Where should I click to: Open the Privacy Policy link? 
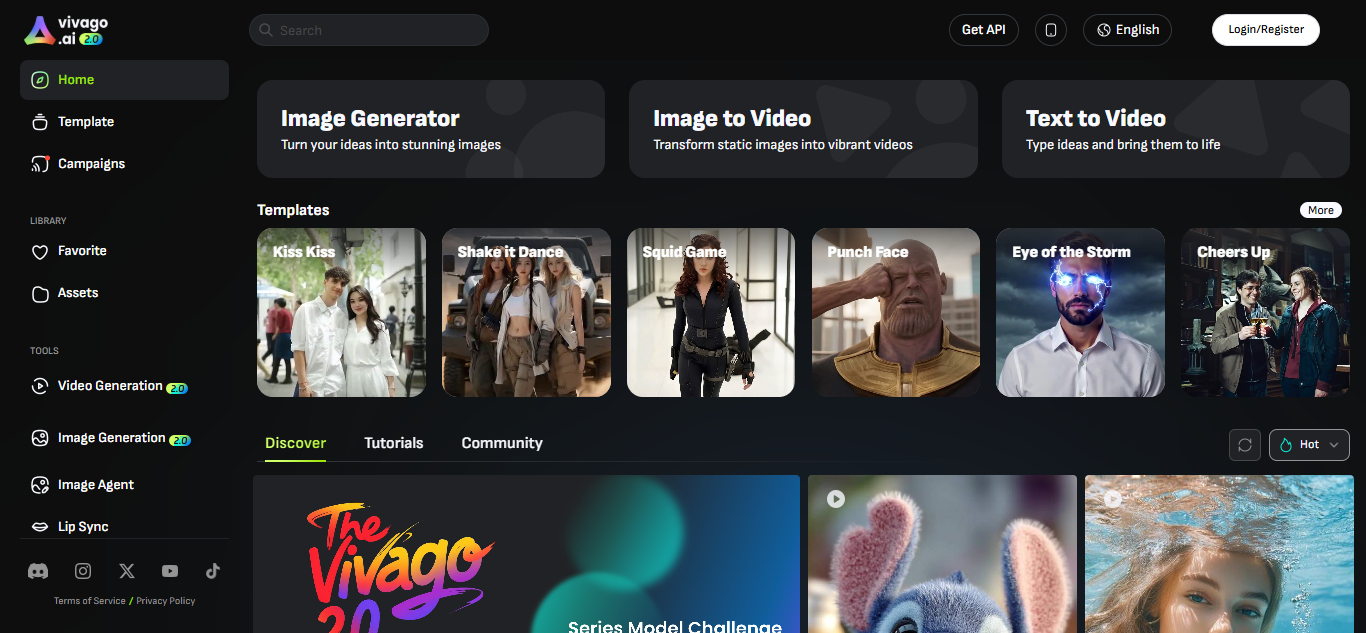coord(166,601)
